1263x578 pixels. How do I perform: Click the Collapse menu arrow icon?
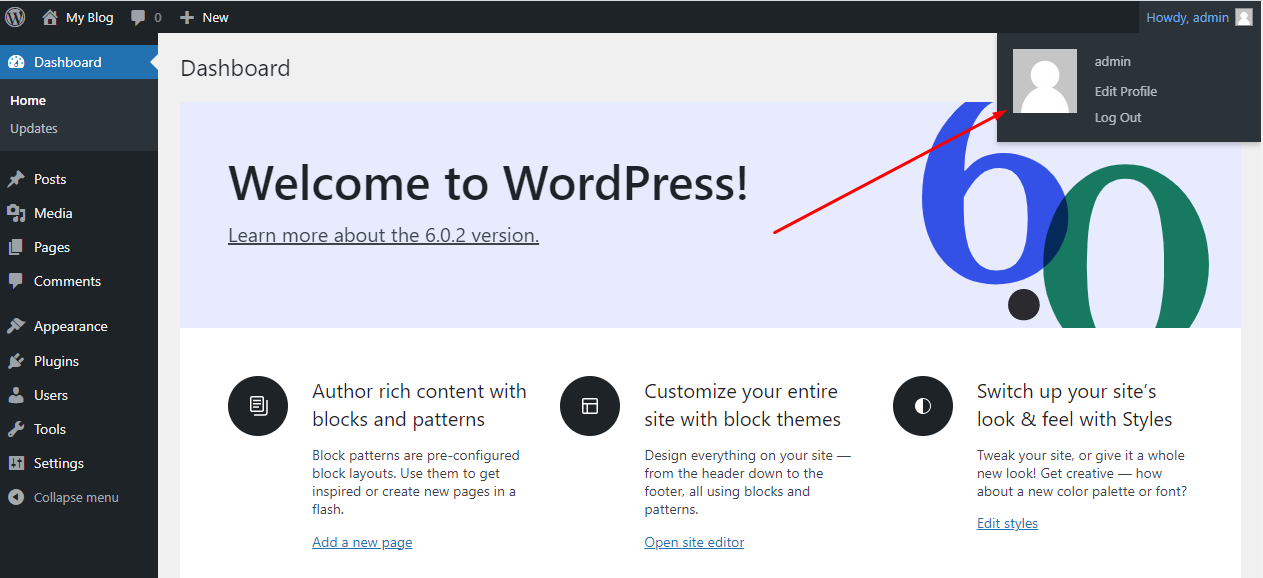pyautogui.click(x=16, y=497)
